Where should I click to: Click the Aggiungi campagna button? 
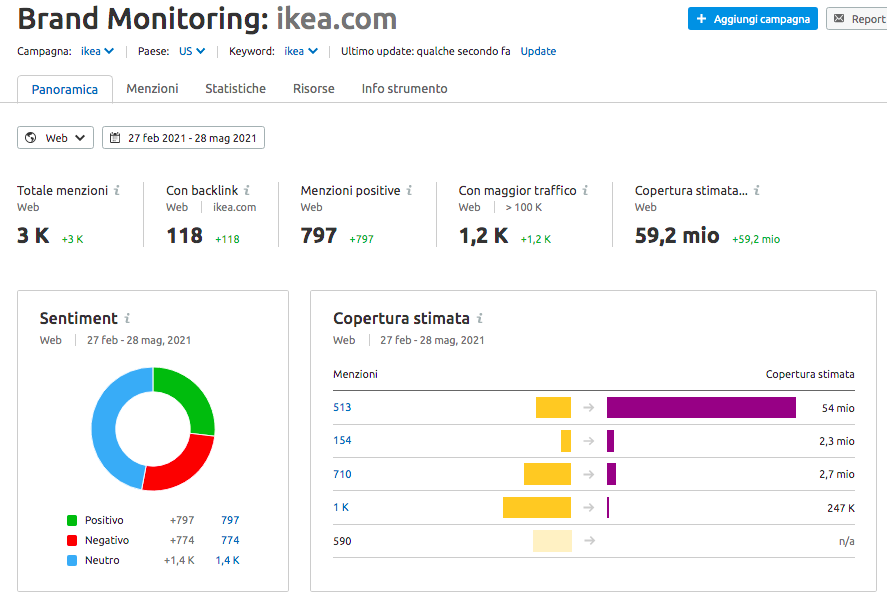[753, 19]
